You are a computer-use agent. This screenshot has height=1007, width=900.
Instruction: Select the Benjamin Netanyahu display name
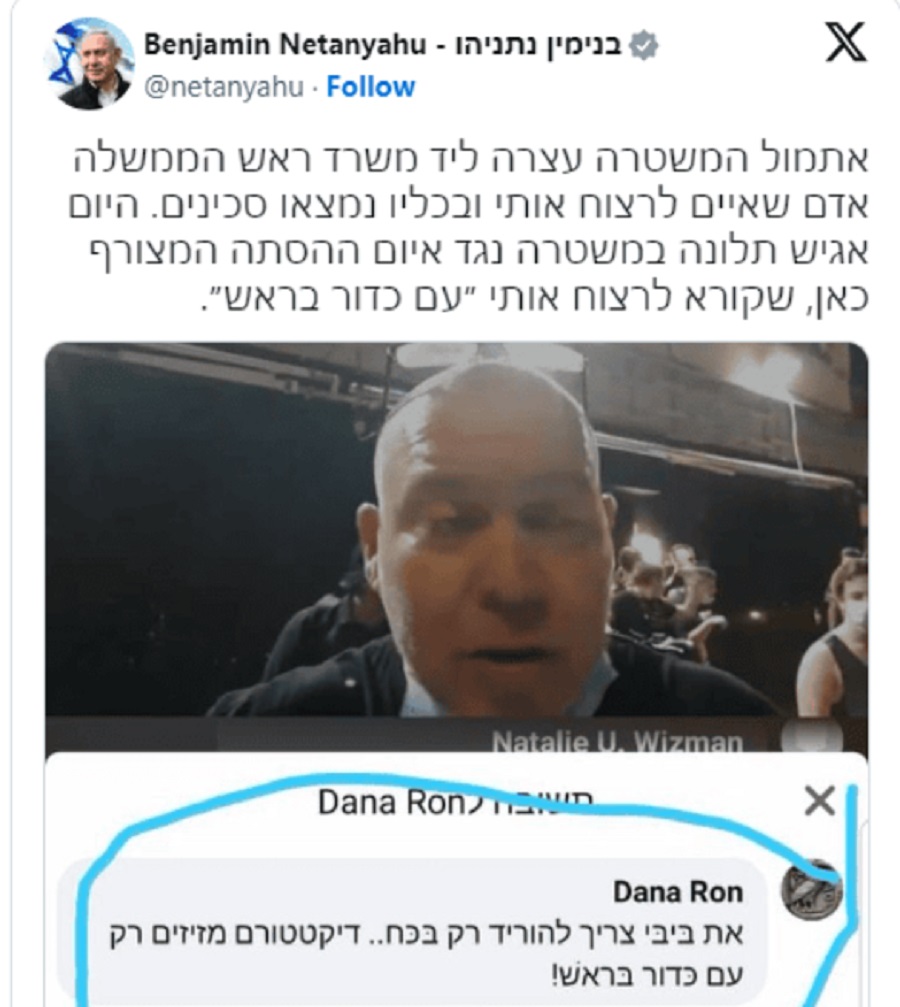[285, 45]
